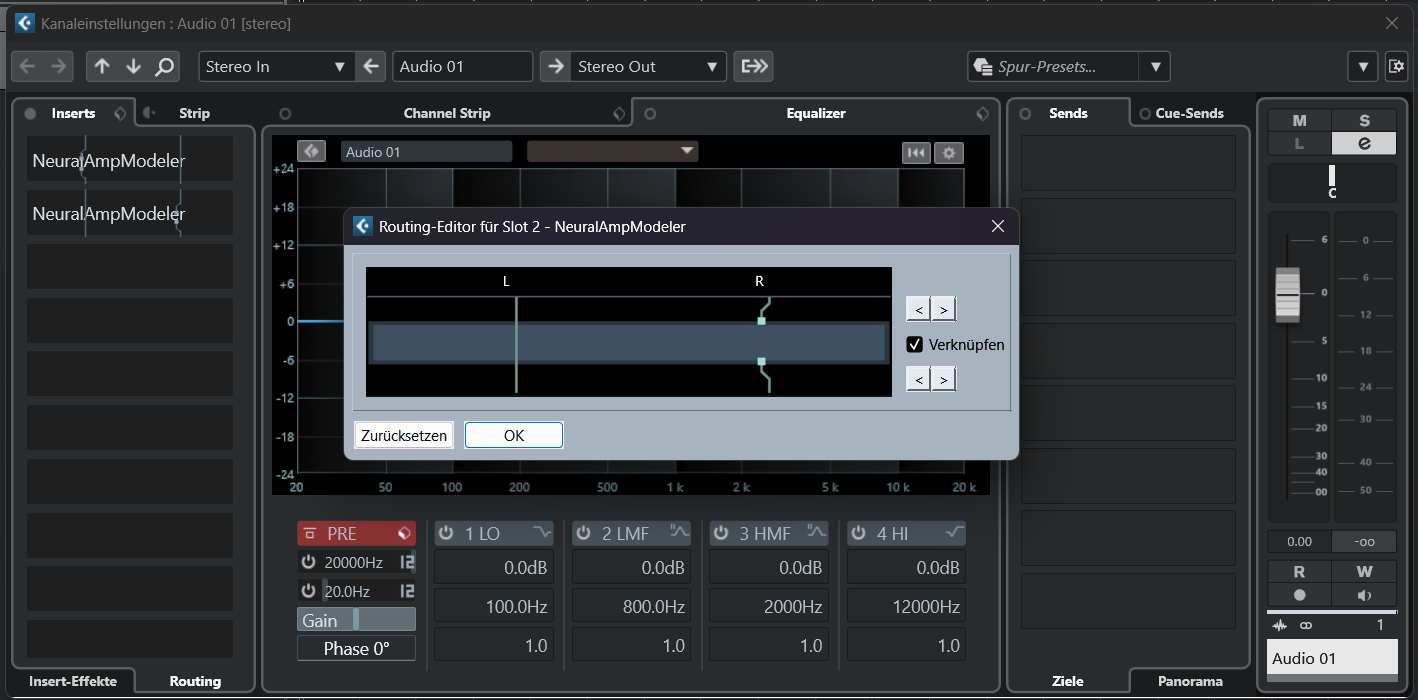Confirm routing with OK button
This screenshot has width=1418, height=700.
click(x=514, y=435)
